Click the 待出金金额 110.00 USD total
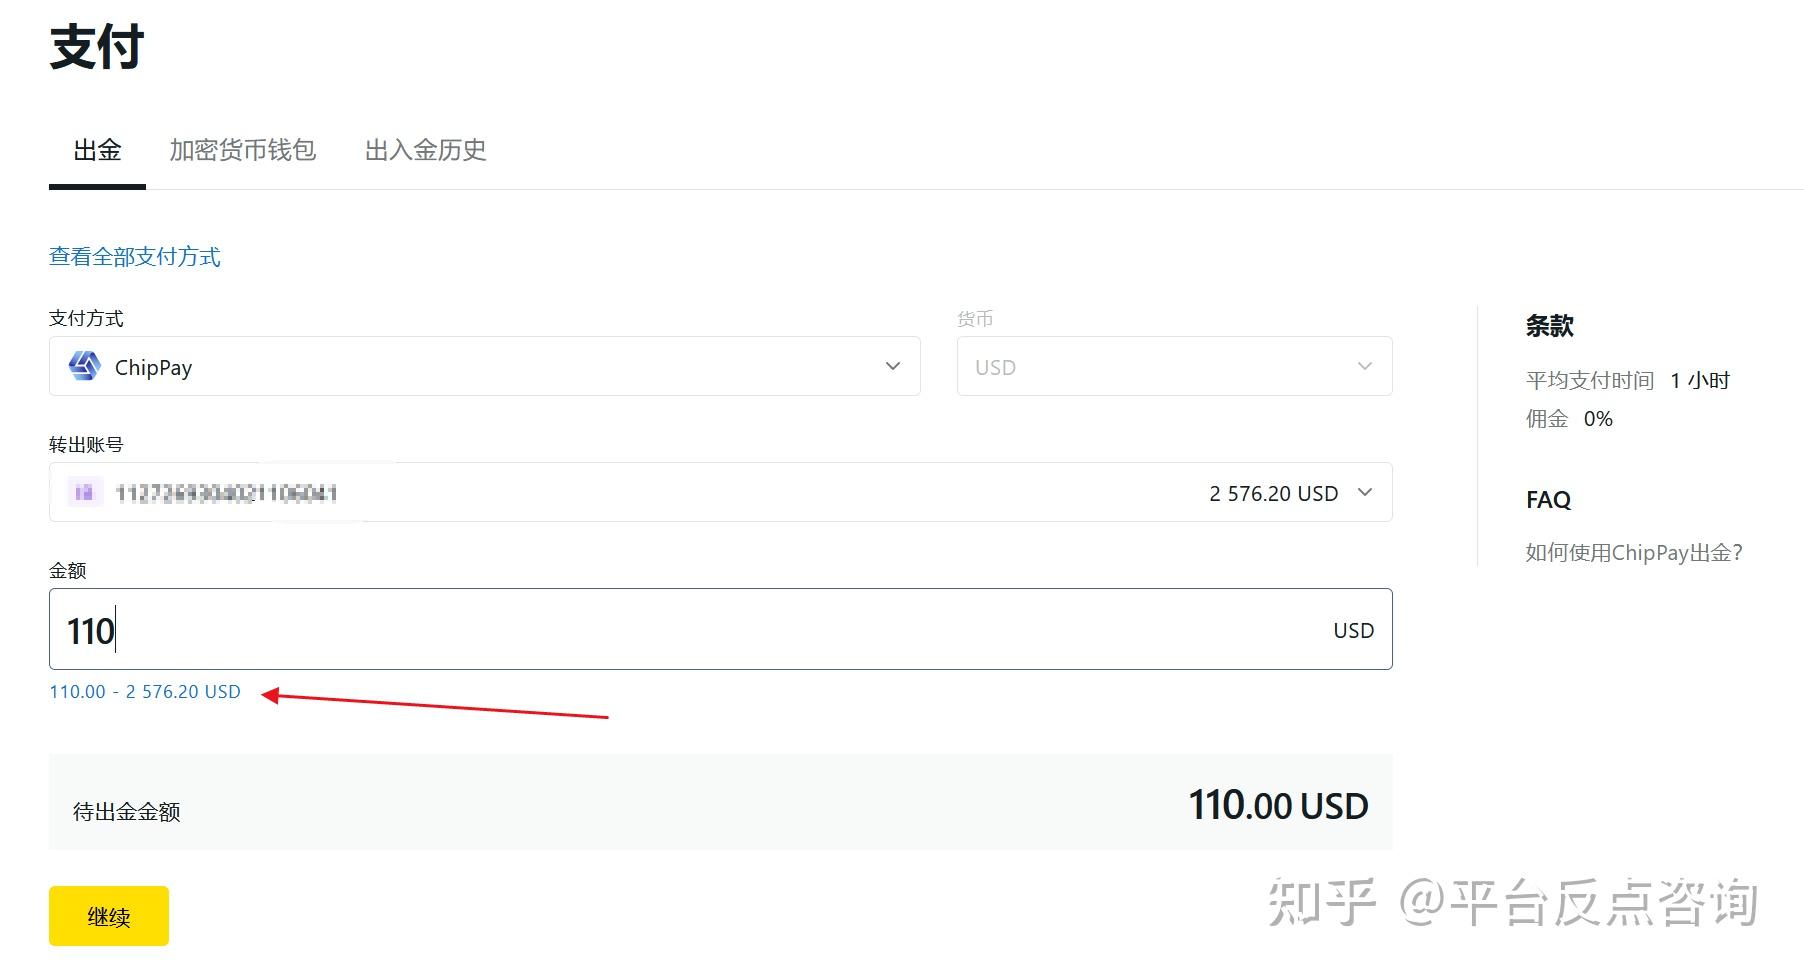Image resolution: width=1804 pixels, height=975 pixels. [x=1277, y=806]
